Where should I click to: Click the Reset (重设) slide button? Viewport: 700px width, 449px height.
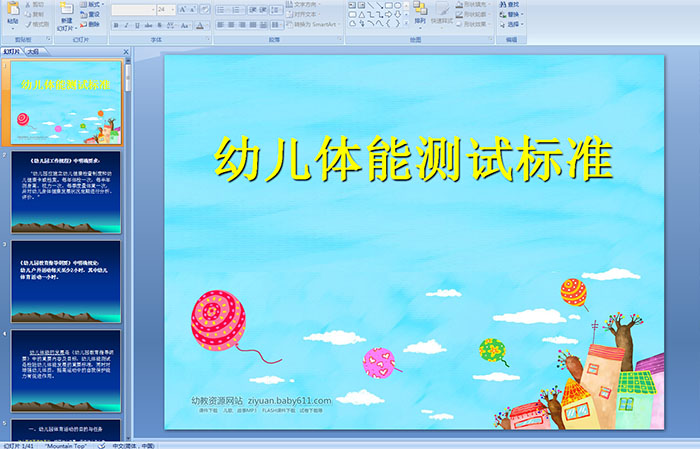pyautogui.click(x=91, y=15)
